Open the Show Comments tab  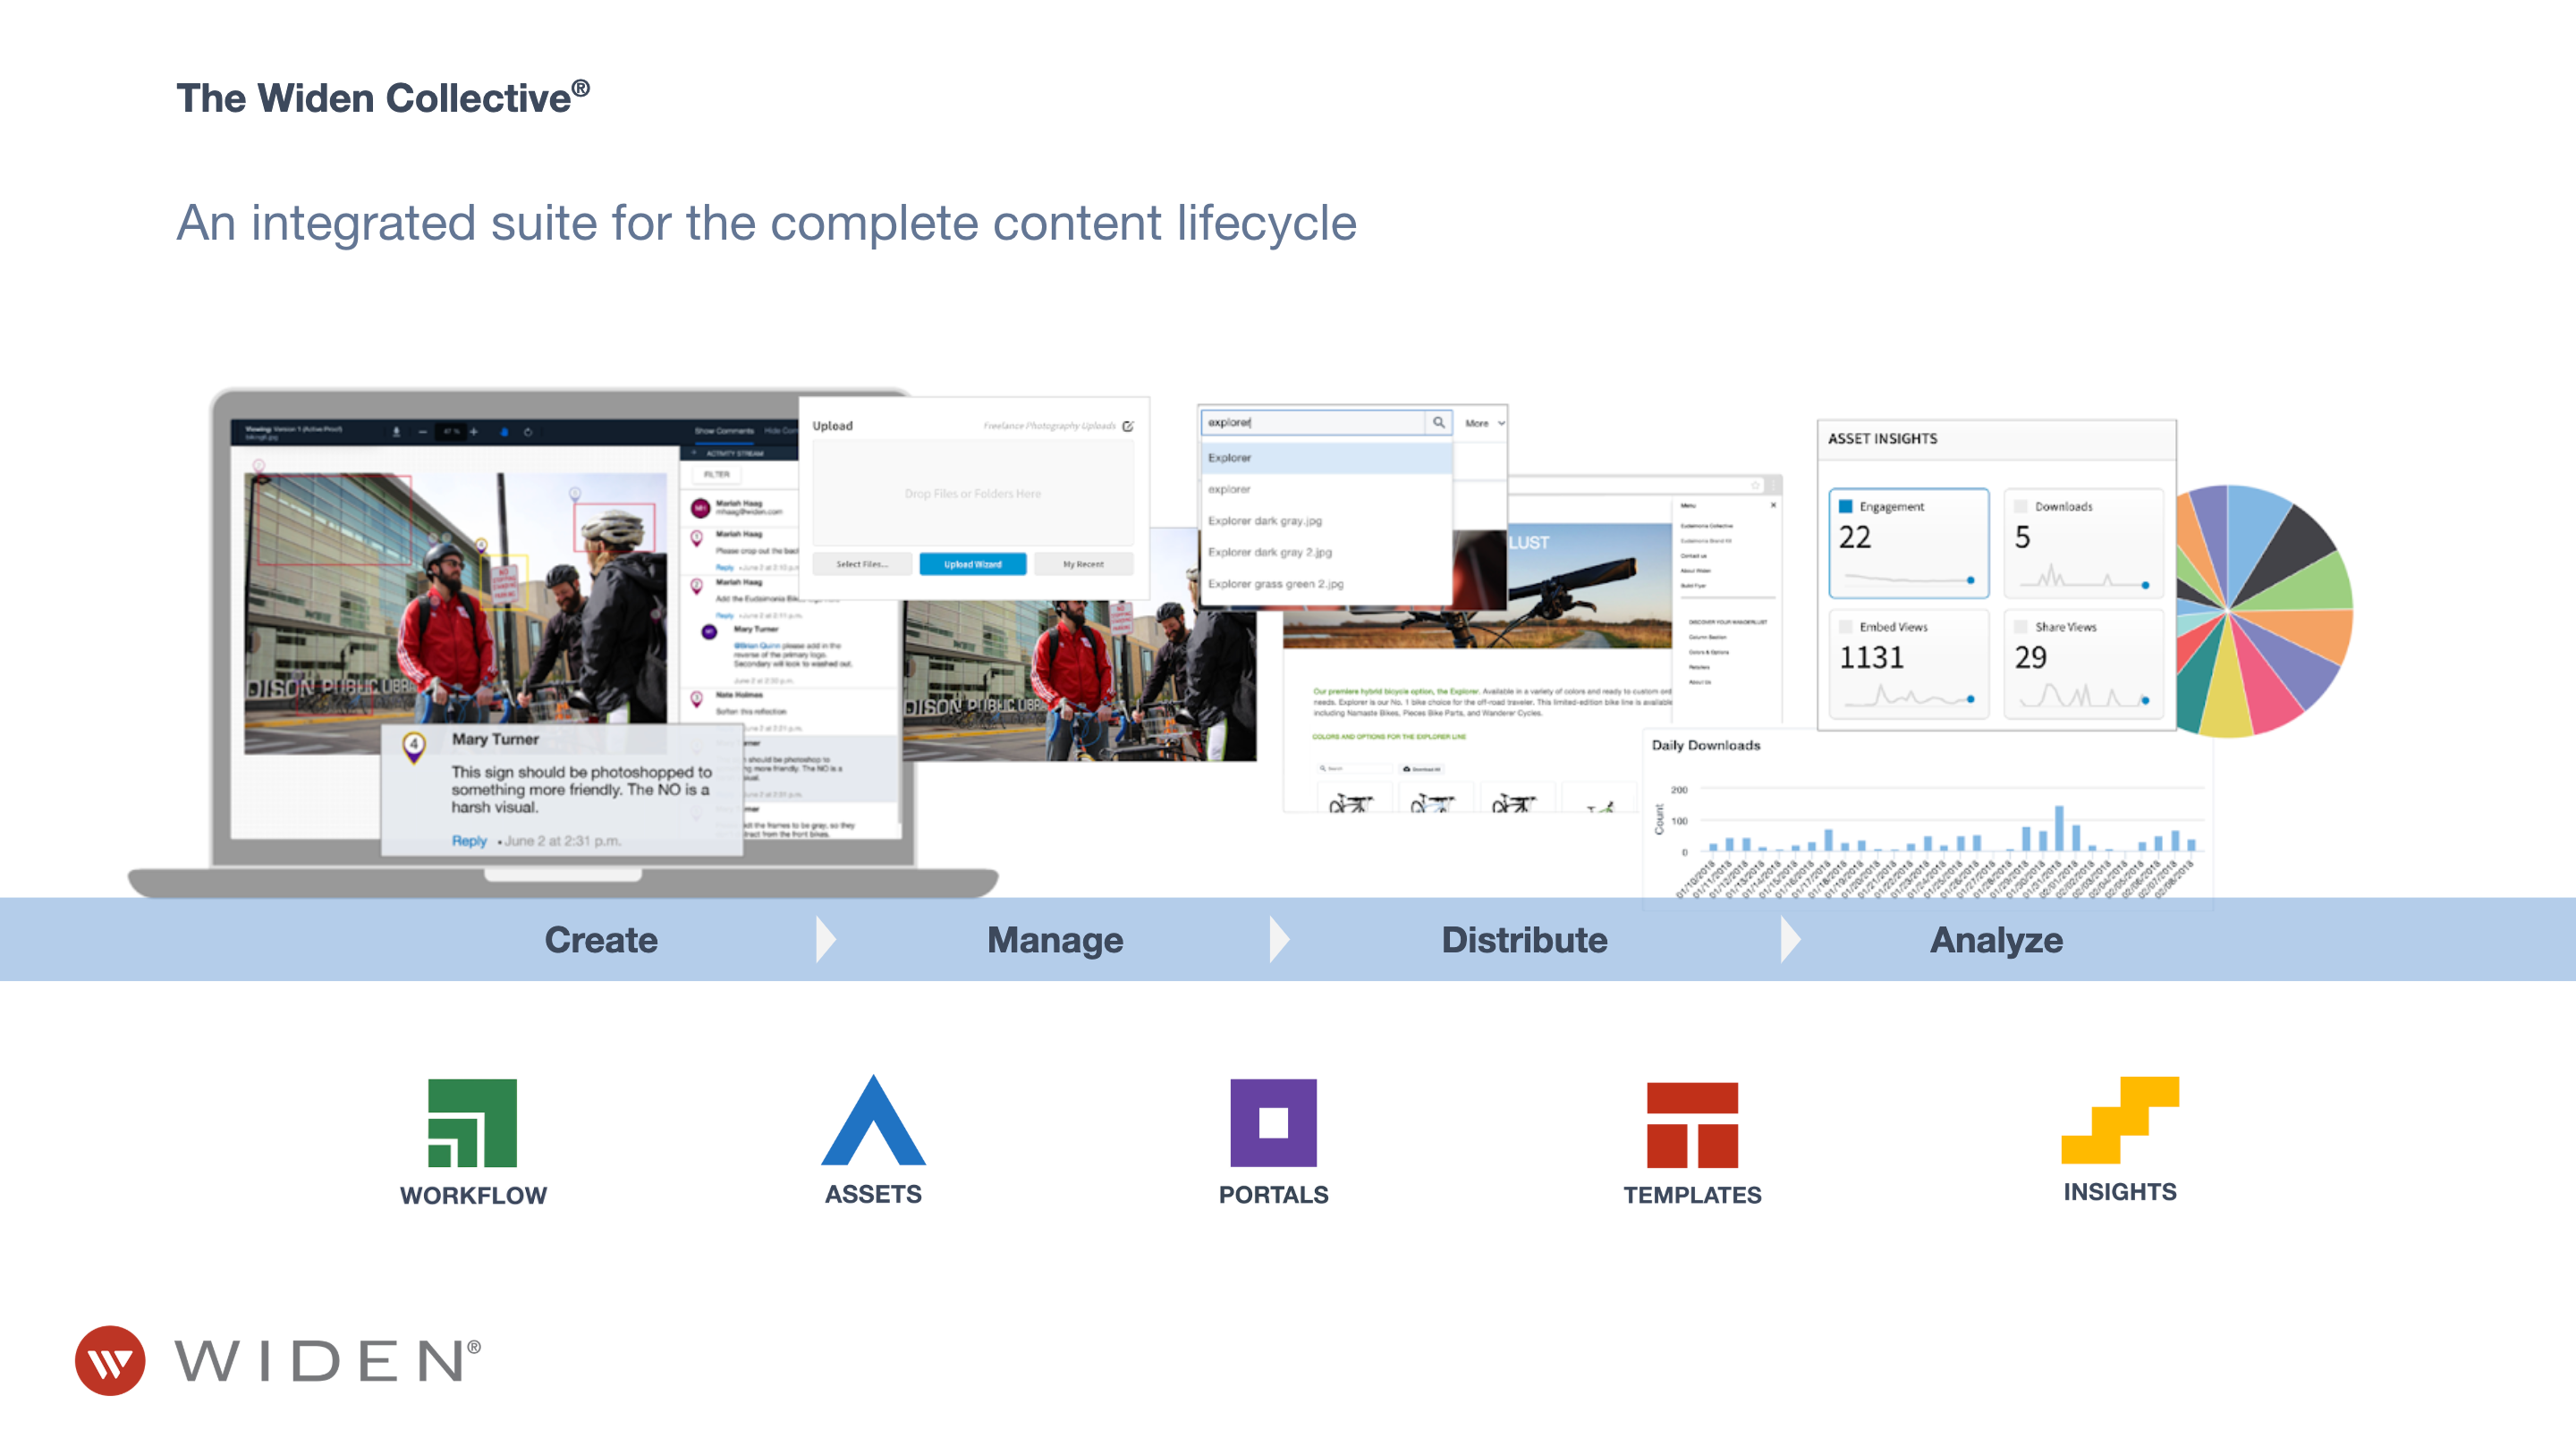tap(724, 431)
